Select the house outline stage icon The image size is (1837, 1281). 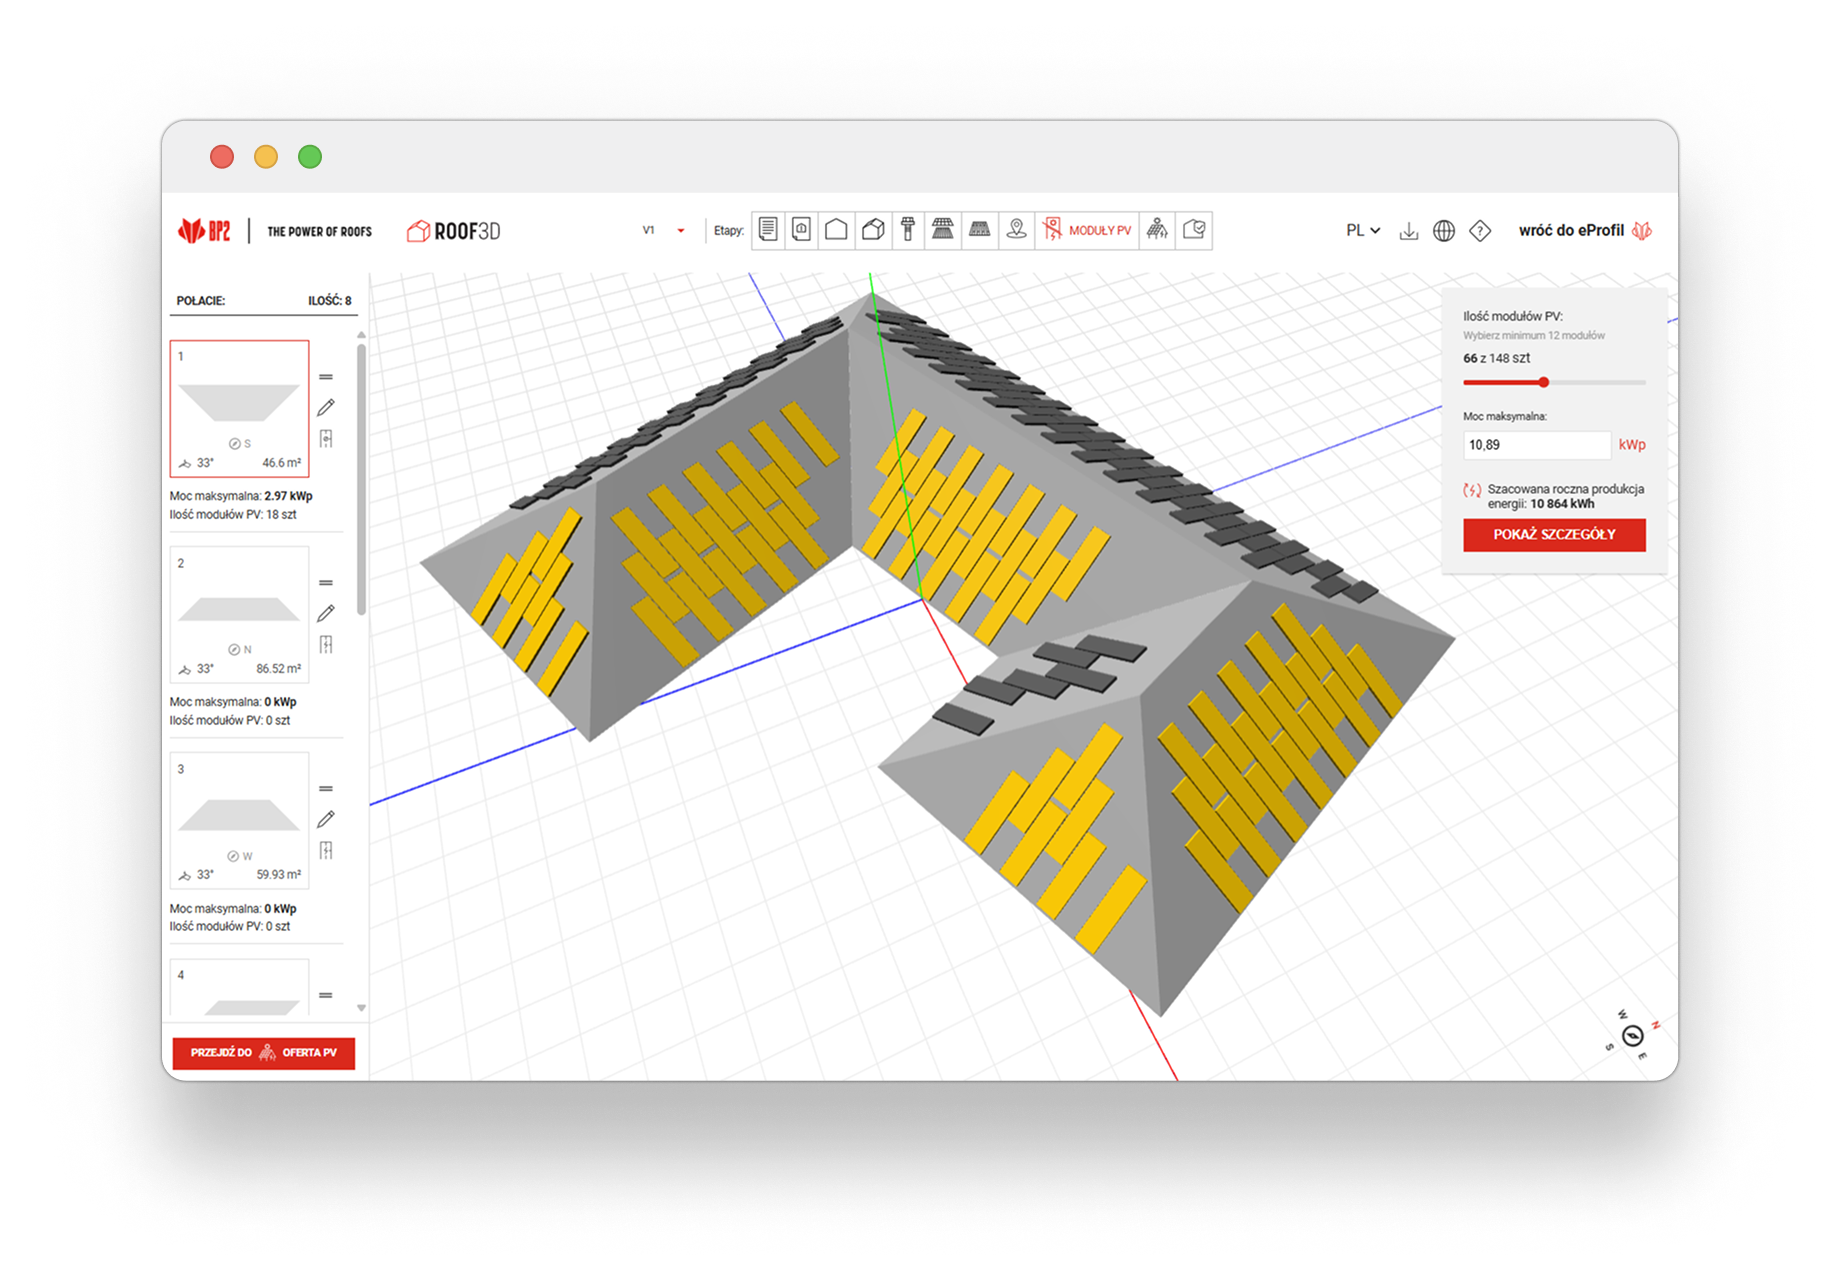click(x=836, y=230)
